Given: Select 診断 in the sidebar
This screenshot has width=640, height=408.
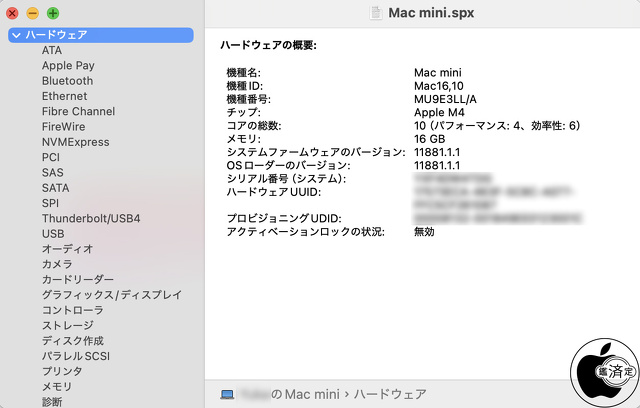Looking at the screenshot, I should tap(52, 402).
